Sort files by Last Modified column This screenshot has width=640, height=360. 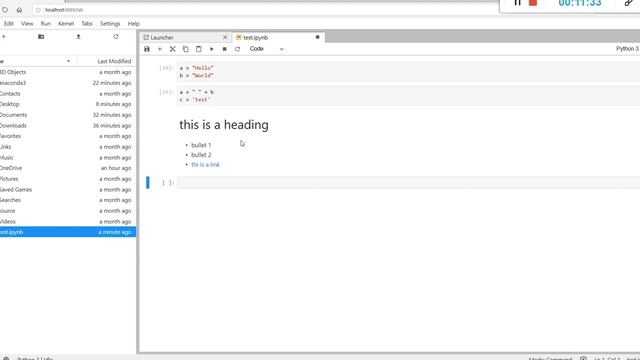pos(114,61)
